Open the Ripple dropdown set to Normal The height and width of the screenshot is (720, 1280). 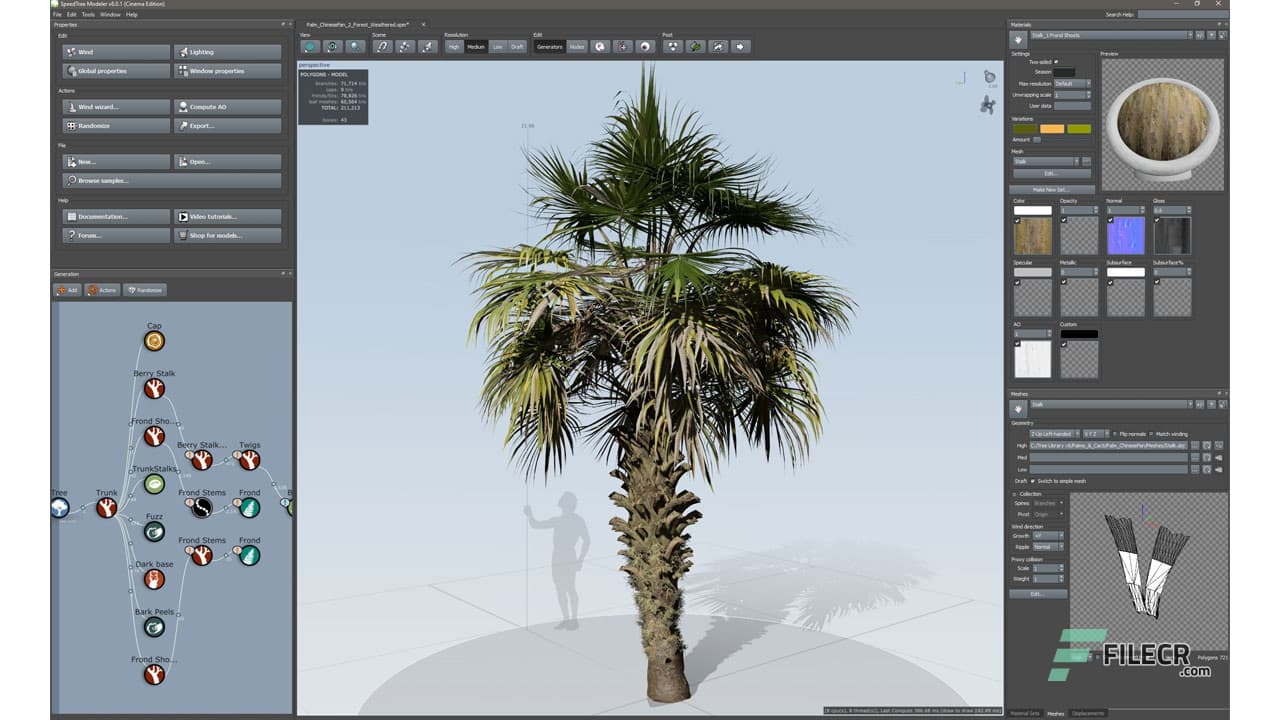(x=1046, y=546)
